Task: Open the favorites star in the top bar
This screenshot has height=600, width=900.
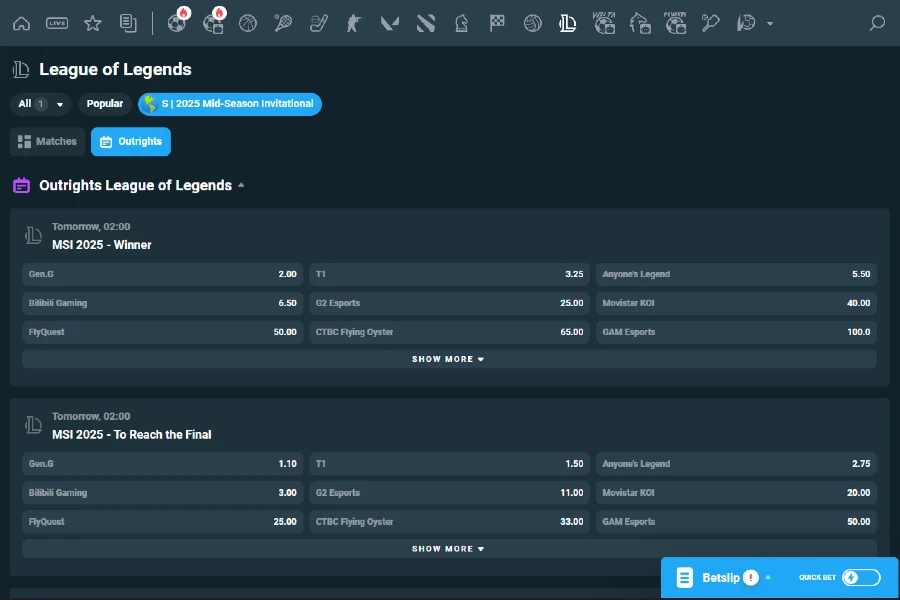Action: tap(93, 22)
